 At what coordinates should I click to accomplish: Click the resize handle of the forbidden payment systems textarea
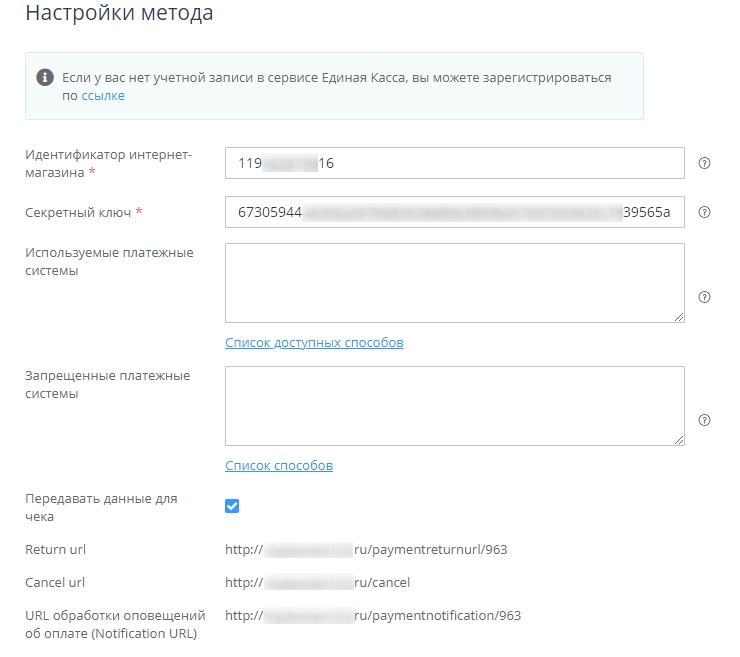(x=679, y=440)
